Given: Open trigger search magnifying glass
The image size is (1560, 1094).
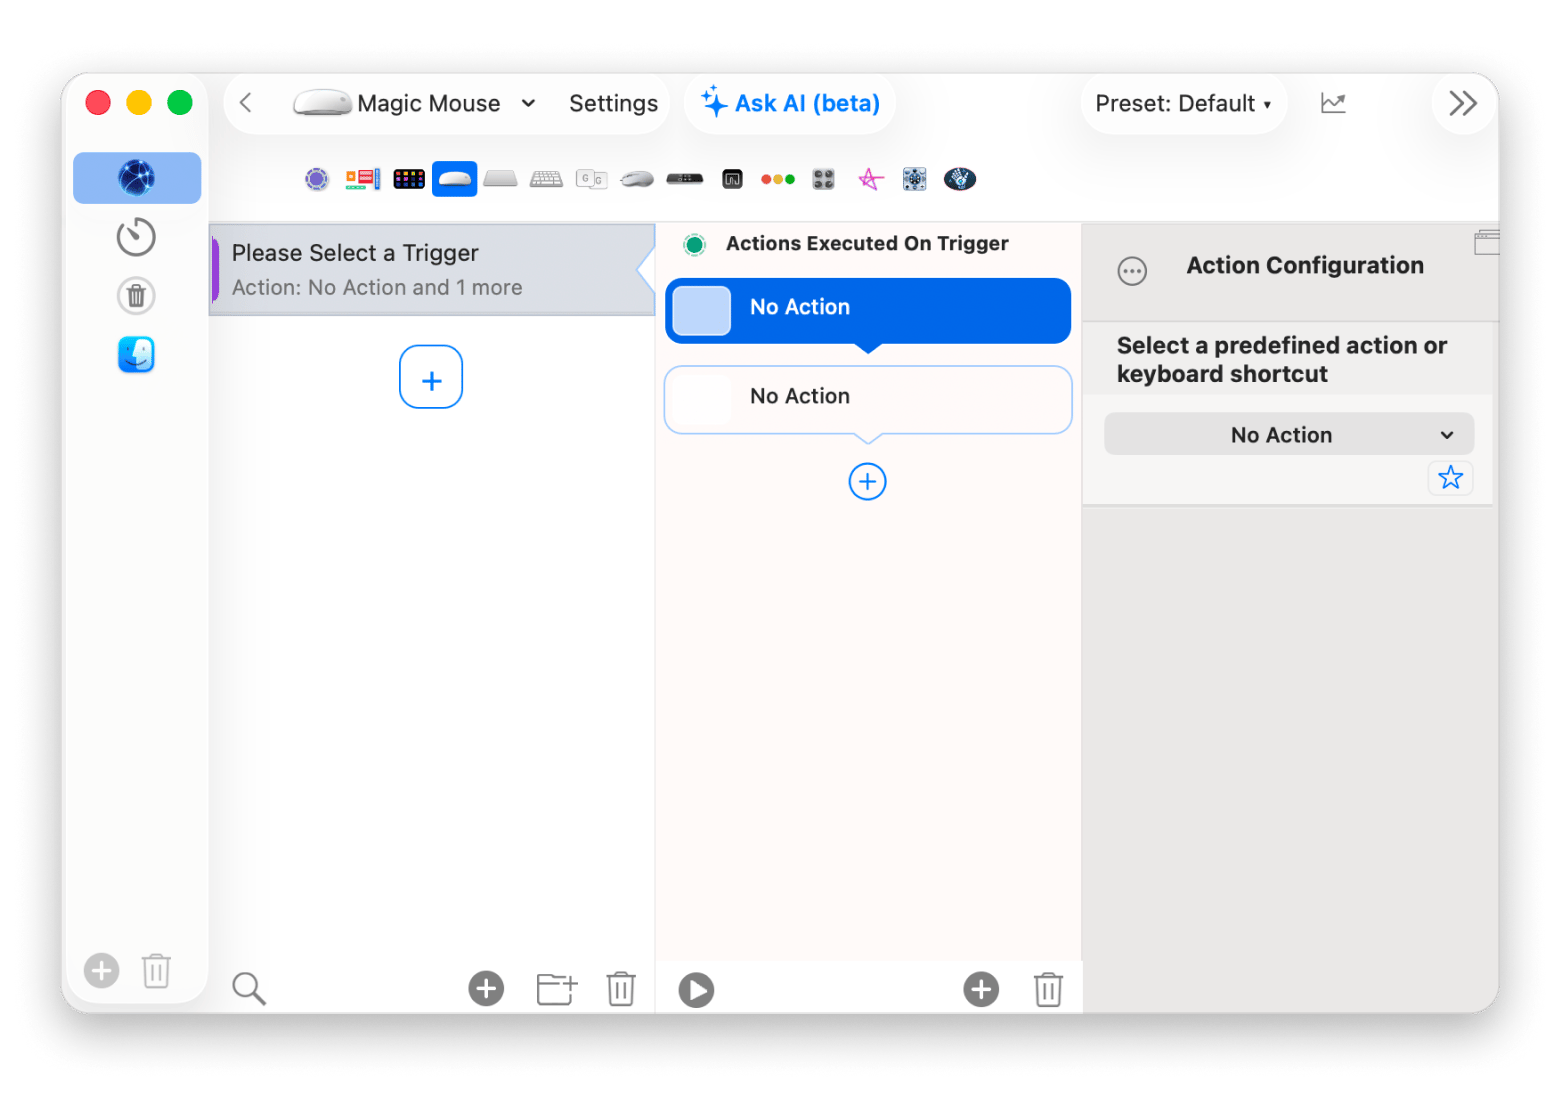Looking at the screenshot, I should tap(249, 989).
